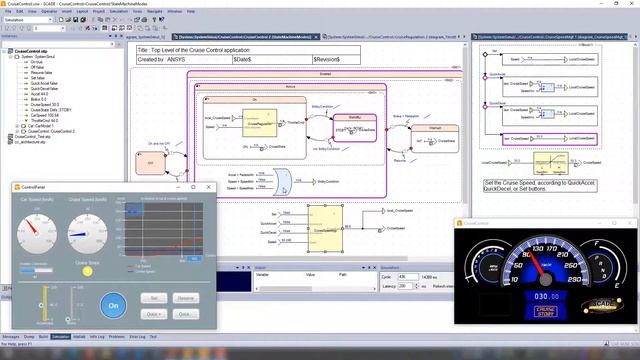640x360 pixels.
Task: Click the Latency value field
Action: (406, 286)
